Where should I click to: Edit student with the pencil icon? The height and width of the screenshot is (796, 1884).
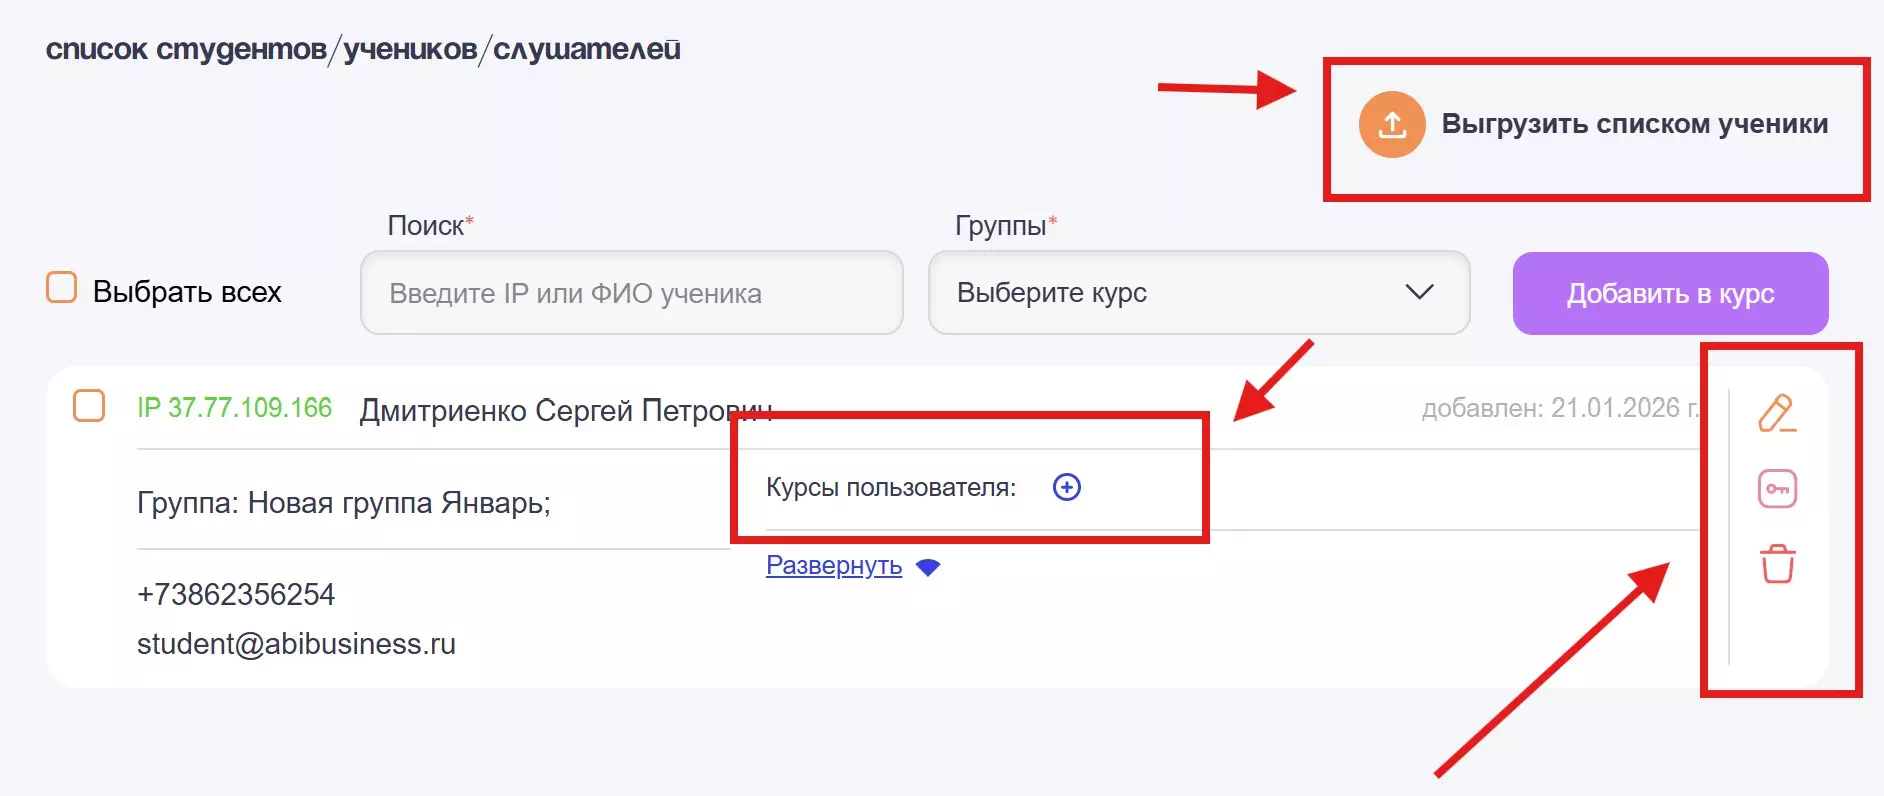tap(1777, 413)
